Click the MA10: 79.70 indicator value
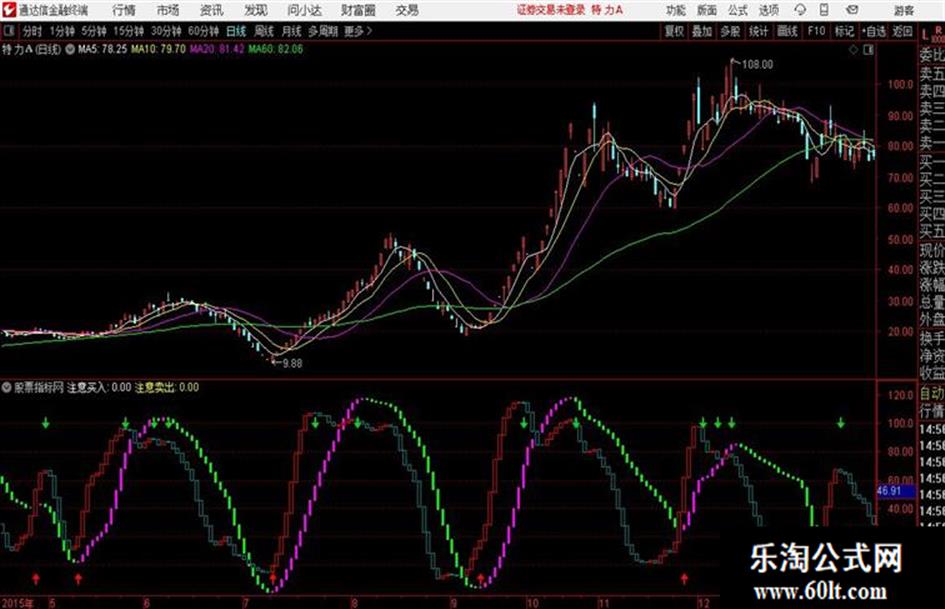Image resolution: width=945 pixels, height=609 pixels. pos(159,49)
